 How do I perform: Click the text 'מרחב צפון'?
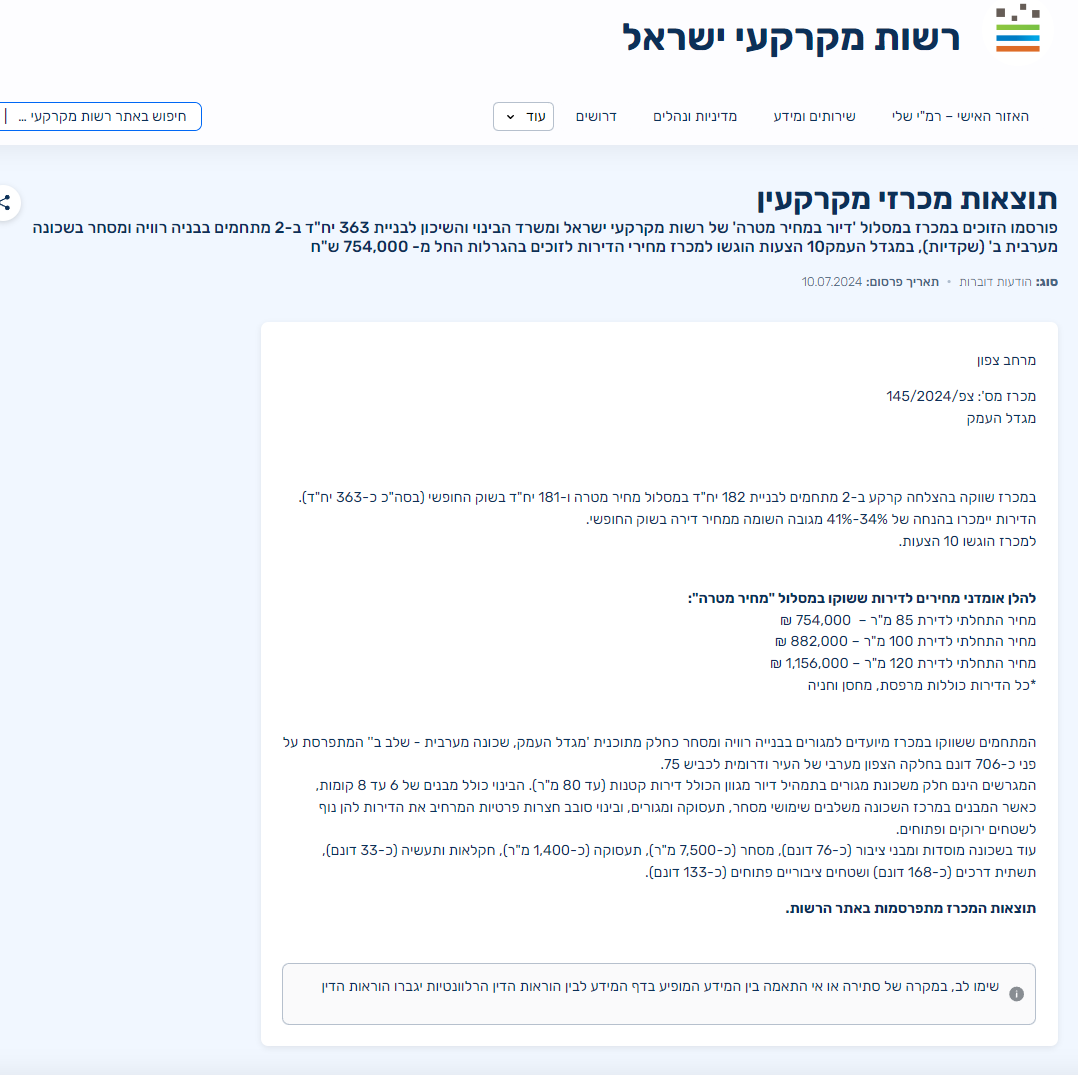click(1006, 360)
